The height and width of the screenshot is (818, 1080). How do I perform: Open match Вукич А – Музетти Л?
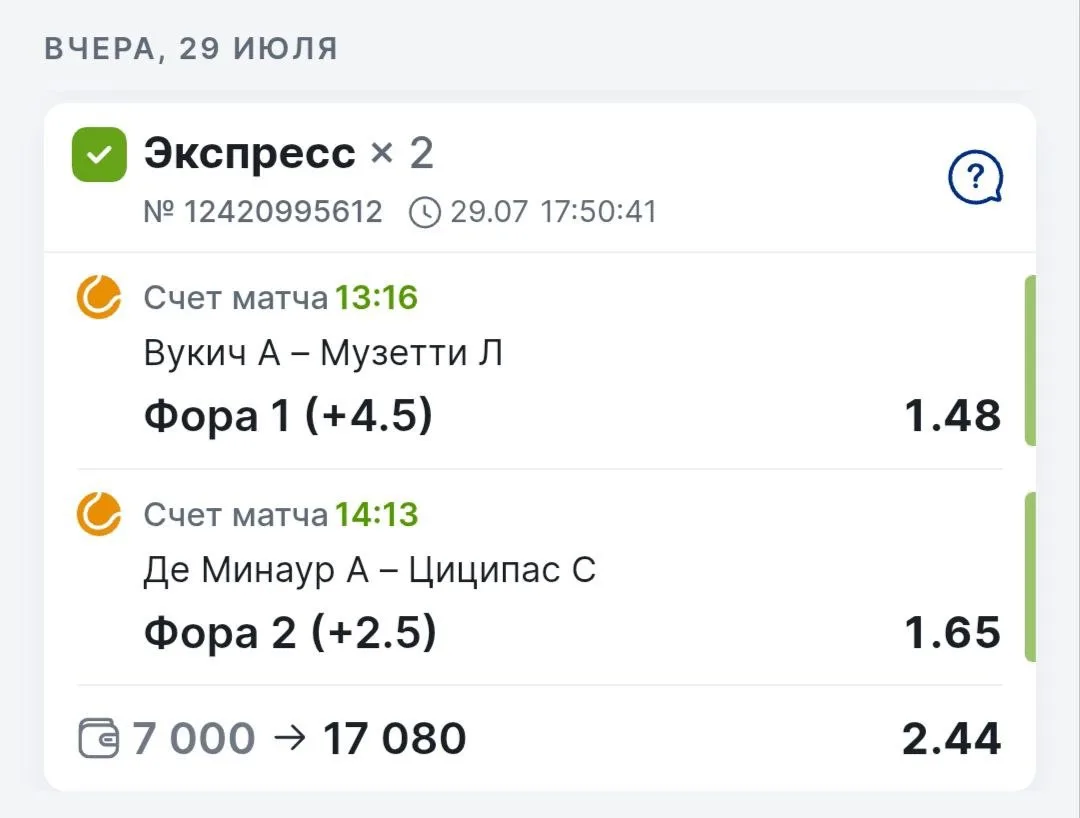[x=323, y=353]
